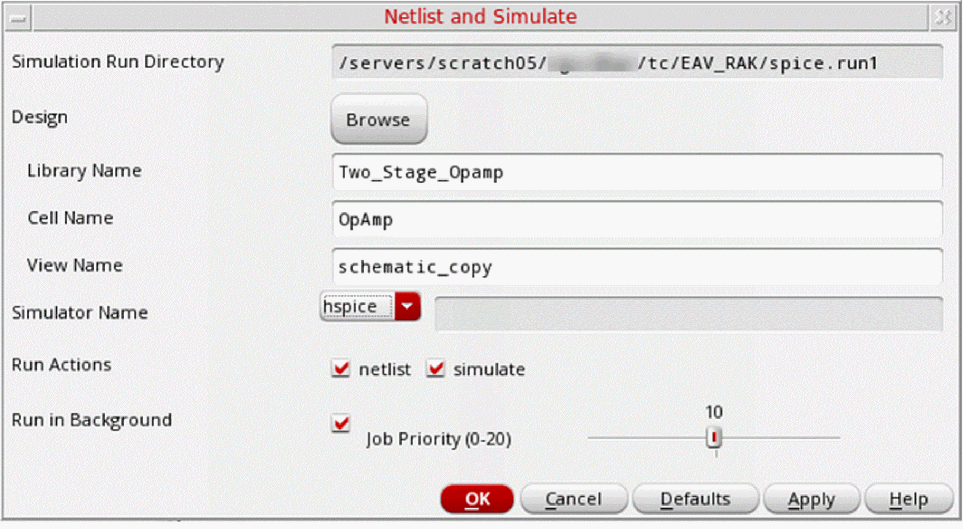The width and height of the screenshot is (963, 529).
Task: Open the window menu icon in title bar
Action: (16, 16)
